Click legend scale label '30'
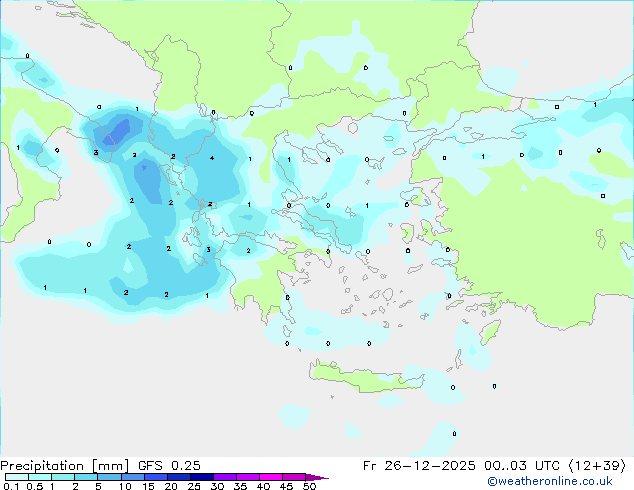The height and width of the screenshot is (490, 634). 218,486
